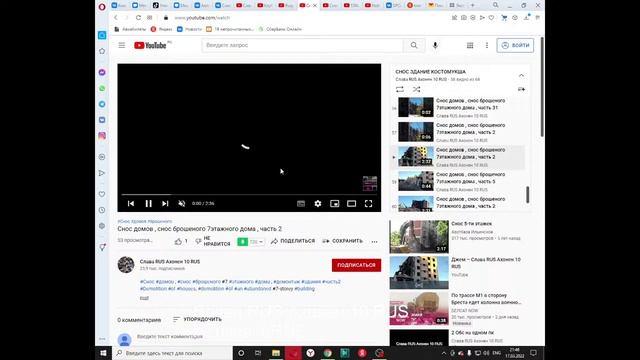This screenshot has height=360, width=640.
Task: Open Opera sidebar history clock
Action: point(102,210)
